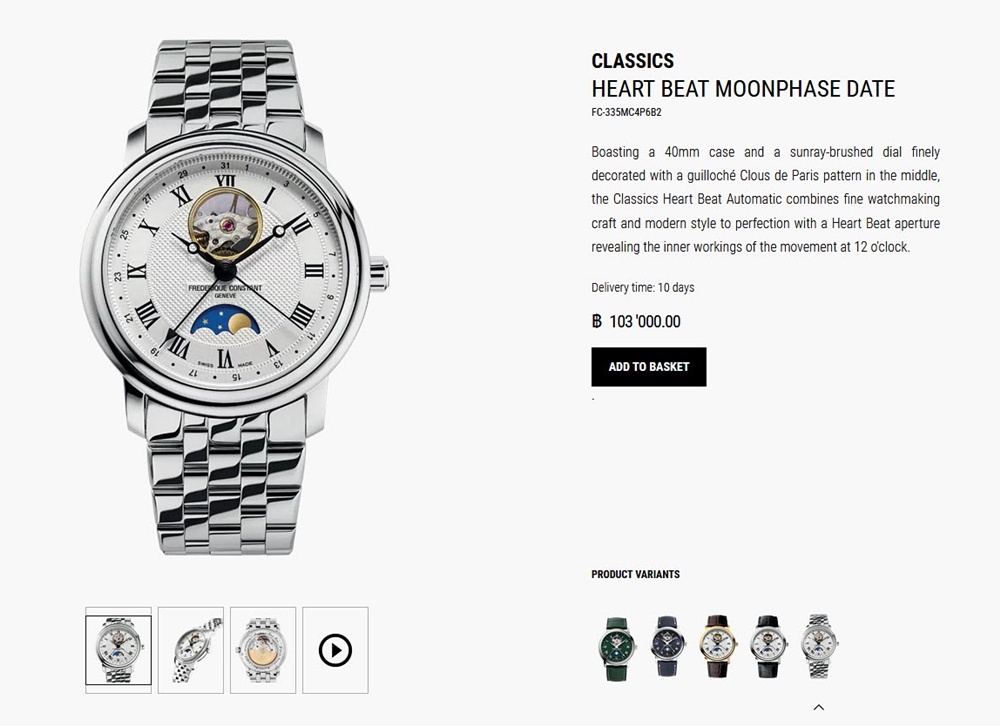1000x726 pixels.
Task: Click the Add to Basket button
Action: point(649,367)
